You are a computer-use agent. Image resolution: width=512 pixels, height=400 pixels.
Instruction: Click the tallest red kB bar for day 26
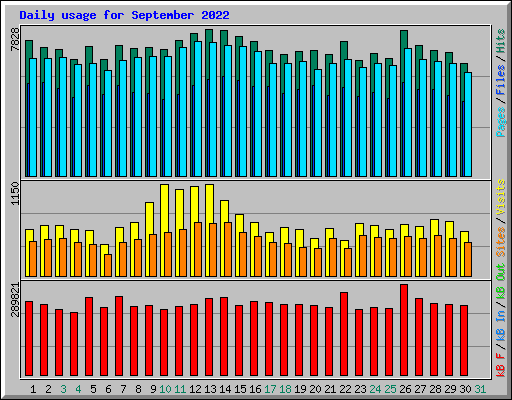click(x=404, y=330)
